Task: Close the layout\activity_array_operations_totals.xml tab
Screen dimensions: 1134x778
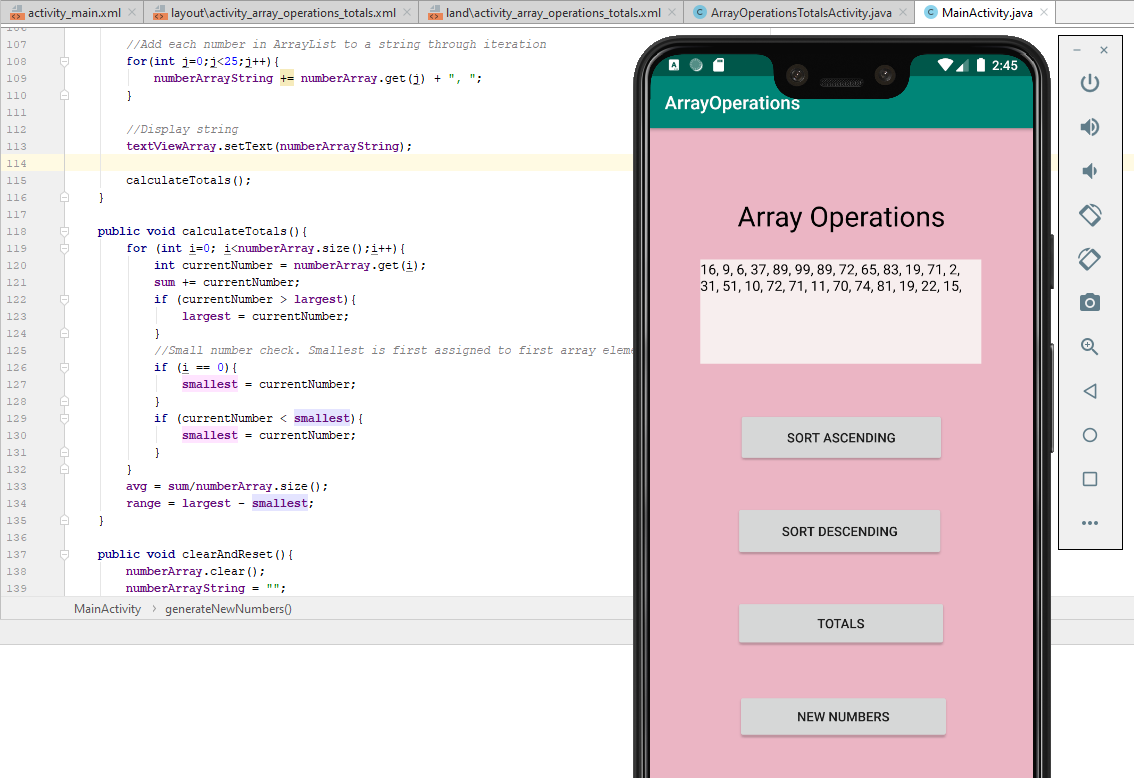Action: pyautogui.click(x=407, y=12)
